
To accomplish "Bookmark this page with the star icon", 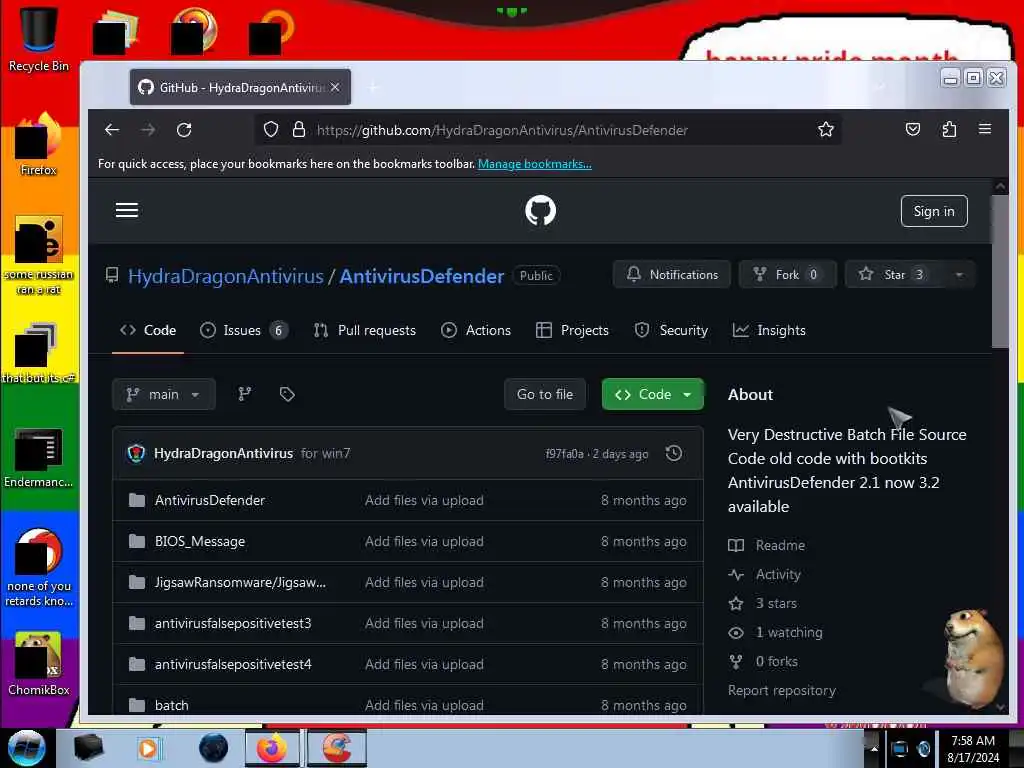I will (x=825, y=129).
